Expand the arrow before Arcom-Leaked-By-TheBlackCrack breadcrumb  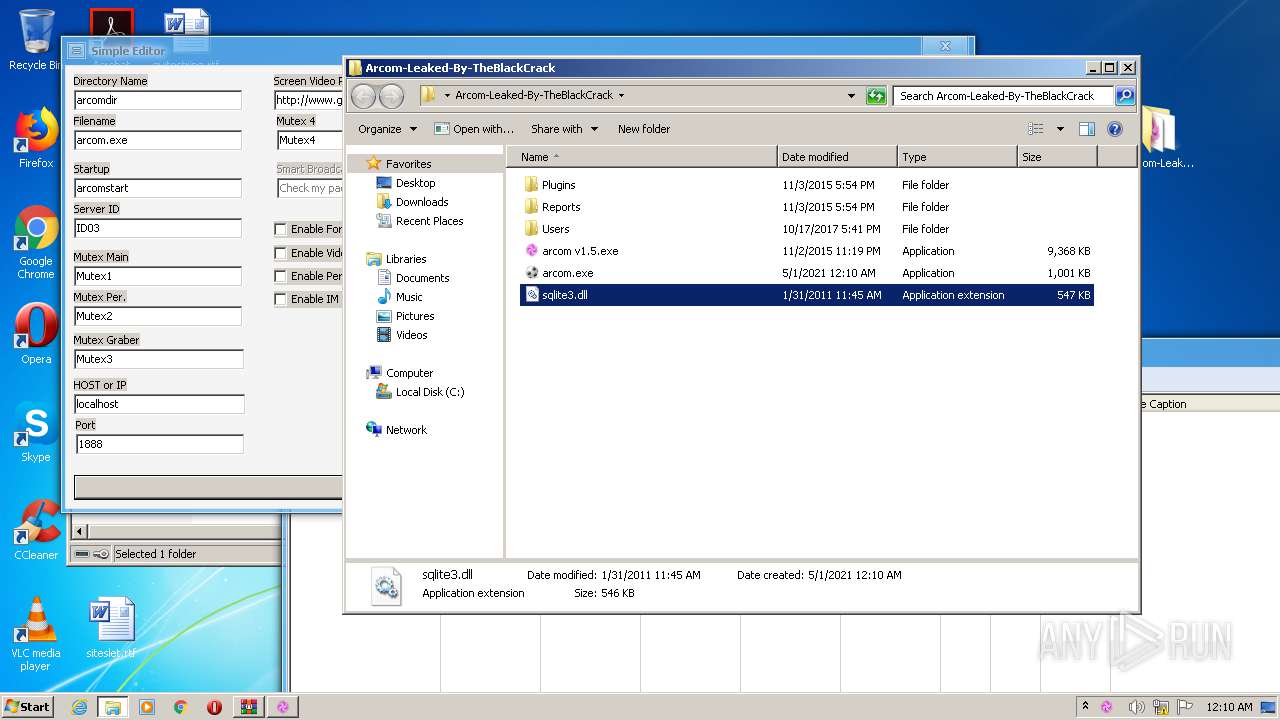[x=447, y=96]
